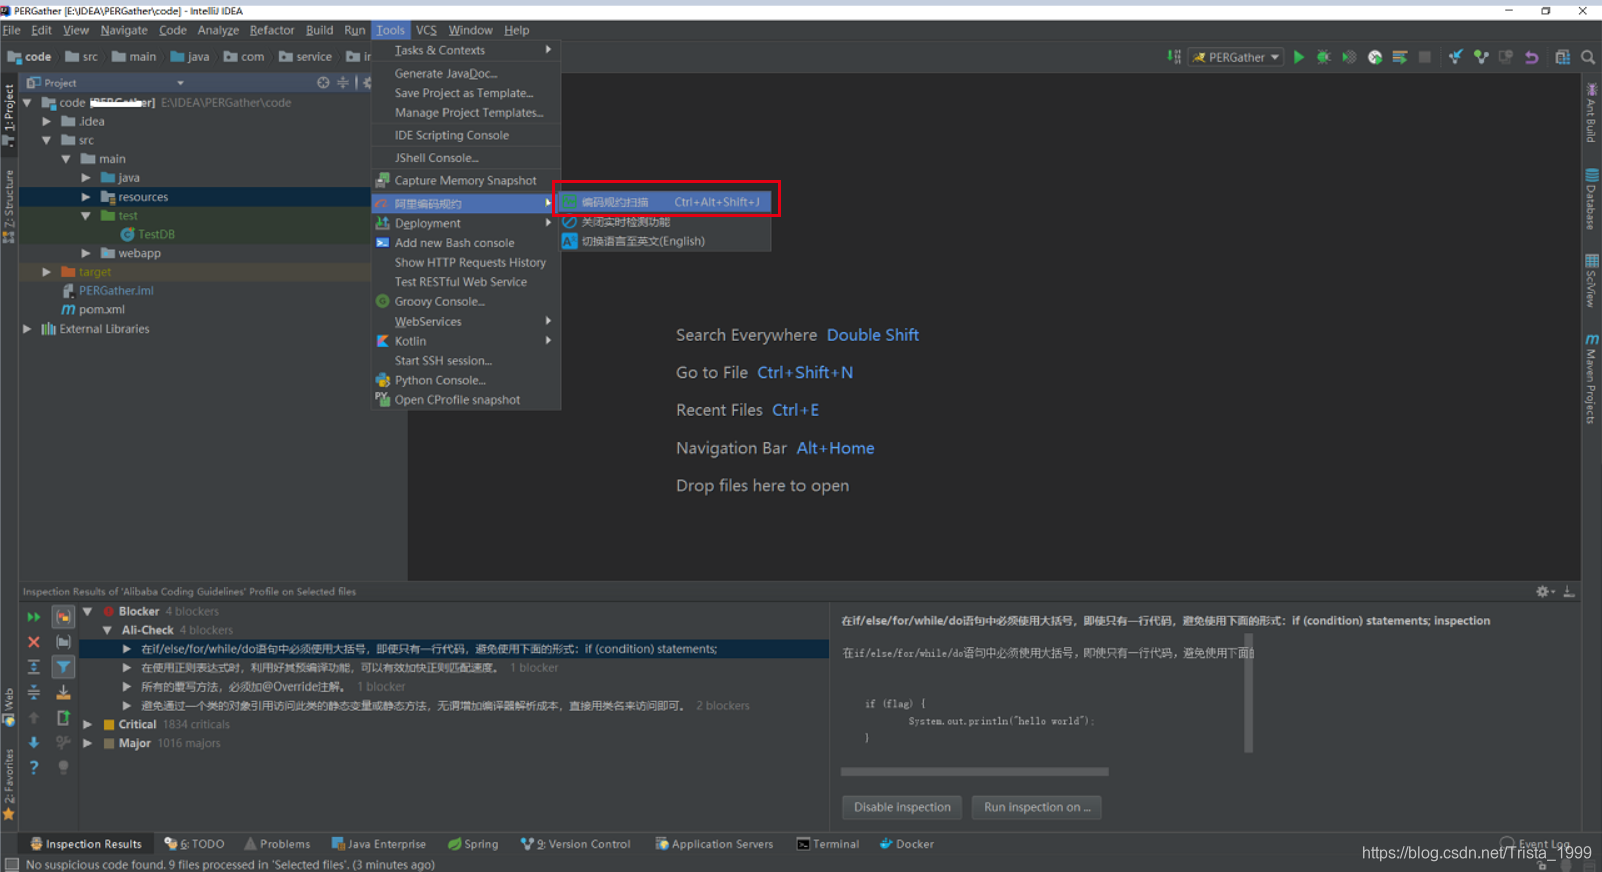Open Project panel gear settings icon
Image resolution: width=1602 pixels, height=872 pixels.
point(367,83)
